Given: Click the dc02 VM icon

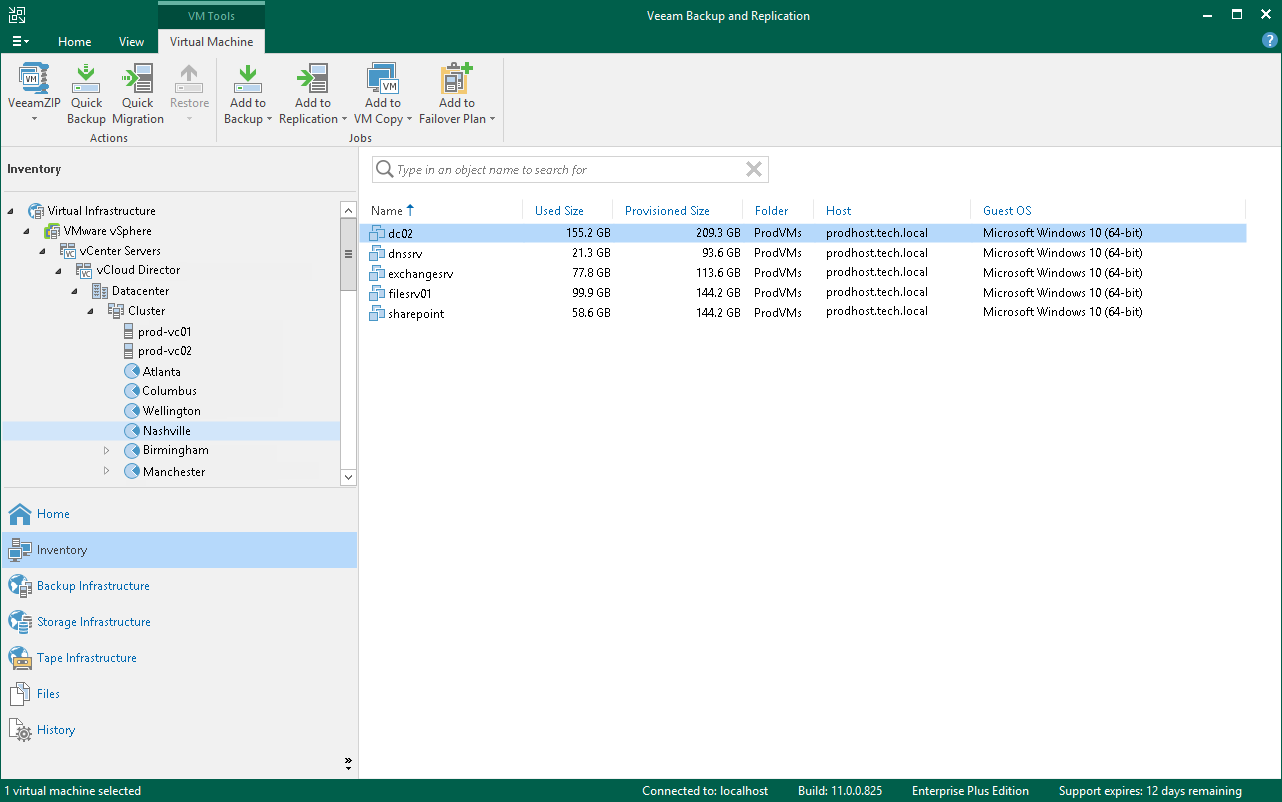Looking at the screenshot, I should click(x=377, y=233).
